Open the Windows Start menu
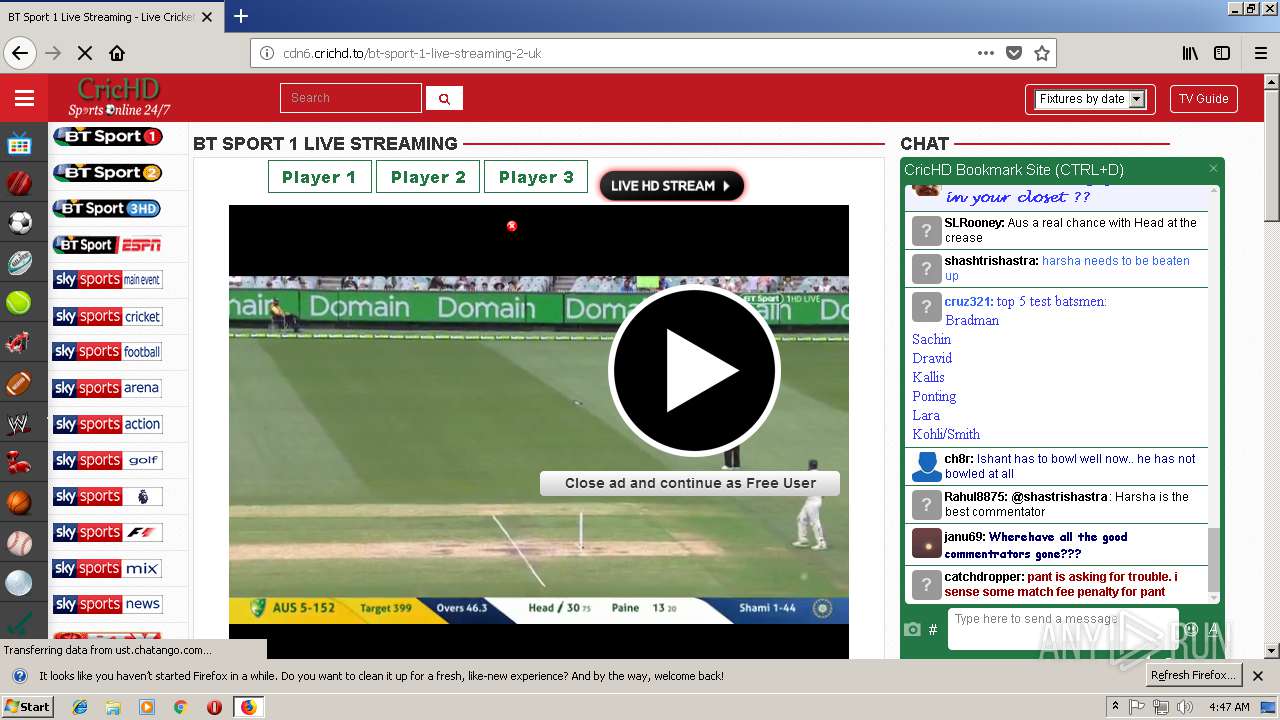Screen dimensions: 1280x720 point(28,707)
